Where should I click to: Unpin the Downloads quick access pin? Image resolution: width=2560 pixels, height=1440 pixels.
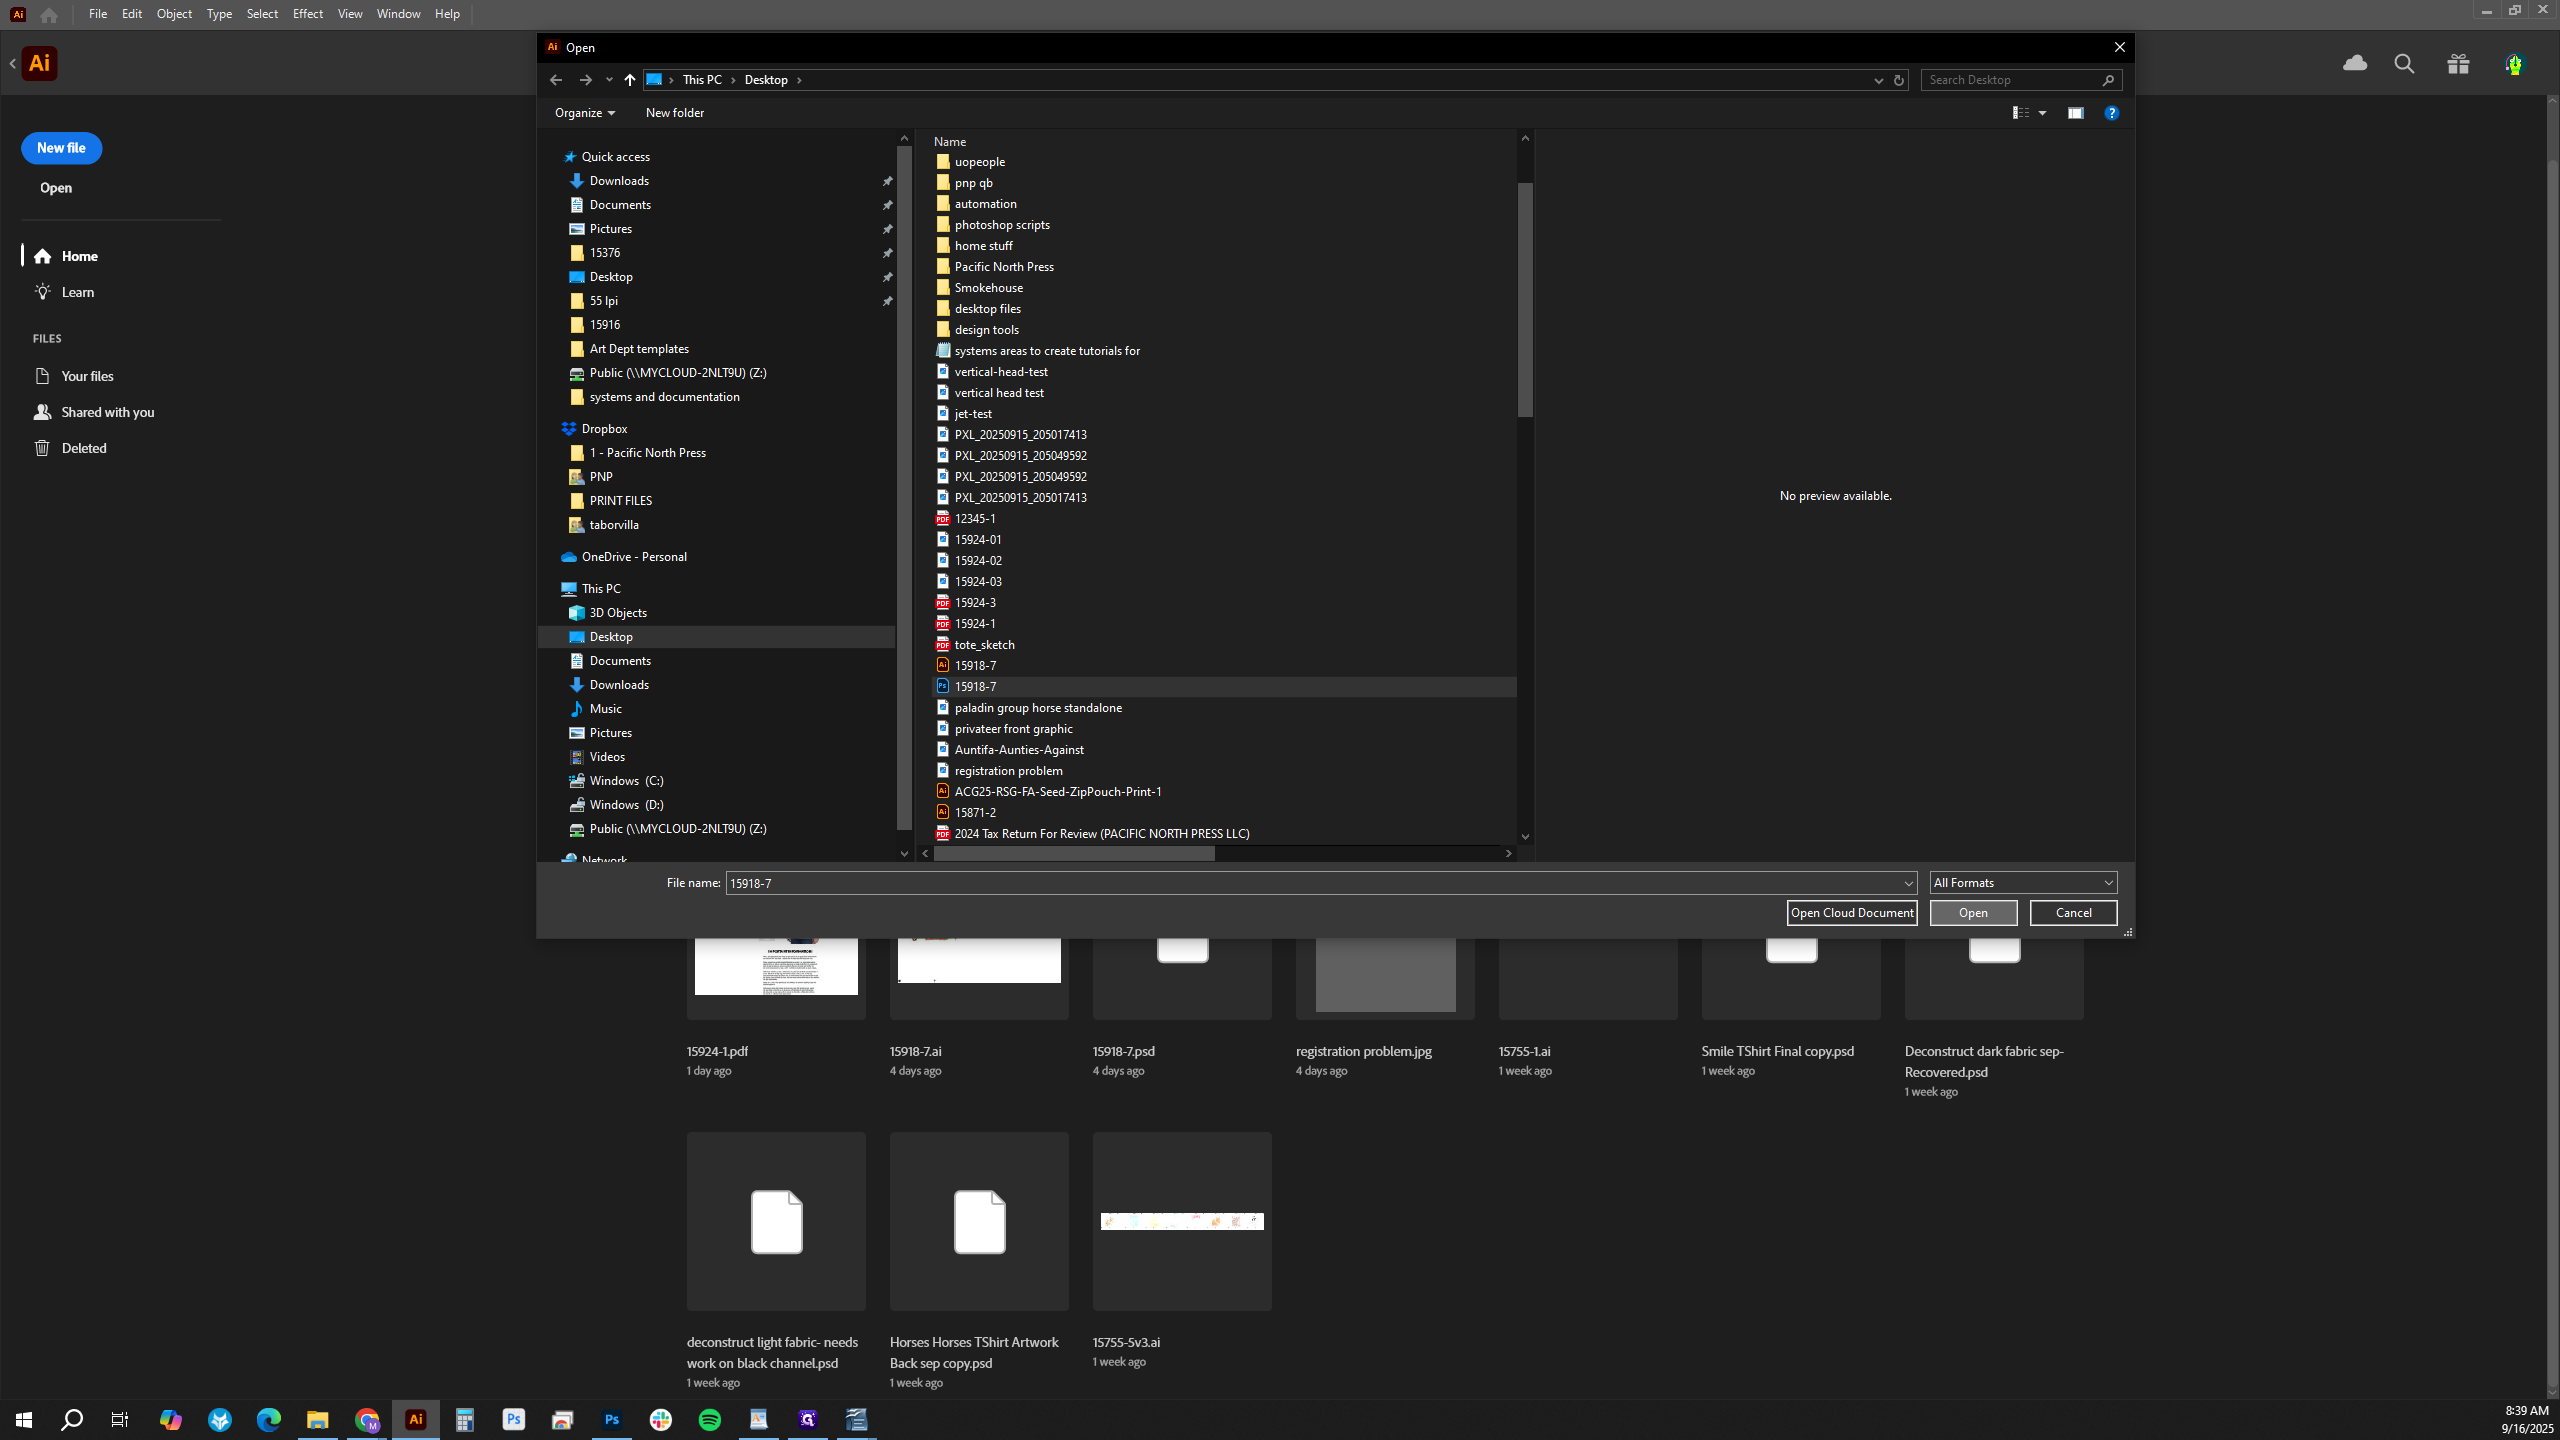tap(887, 181)
